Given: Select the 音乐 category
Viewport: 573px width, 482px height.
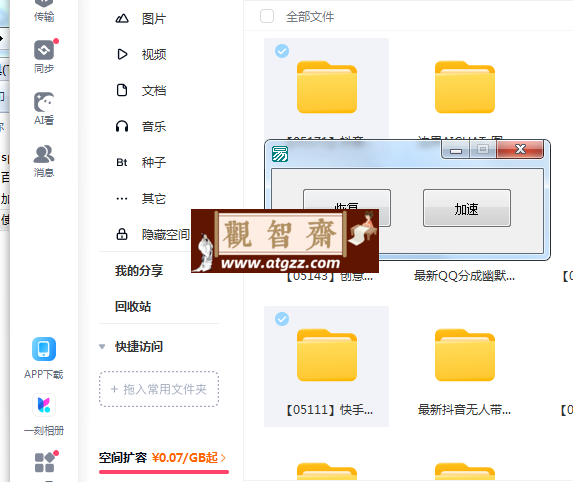Looking at the screenshot, I should (x=154, y=126).
